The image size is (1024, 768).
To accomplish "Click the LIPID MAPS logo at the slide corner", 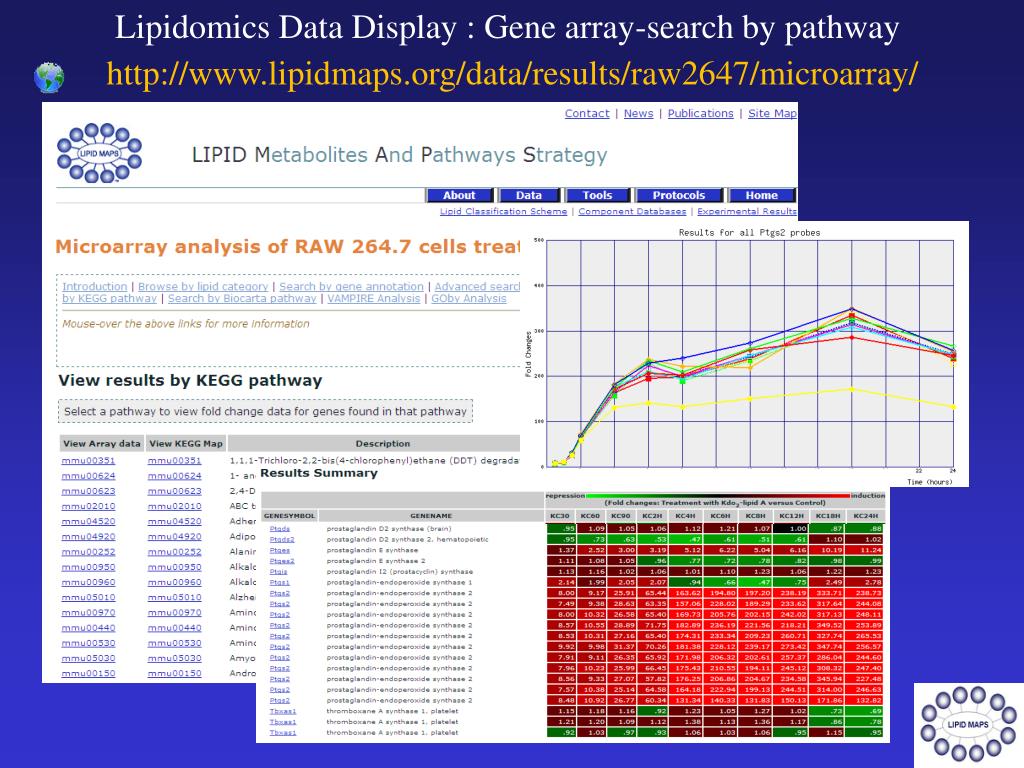I will coord(968,724).
